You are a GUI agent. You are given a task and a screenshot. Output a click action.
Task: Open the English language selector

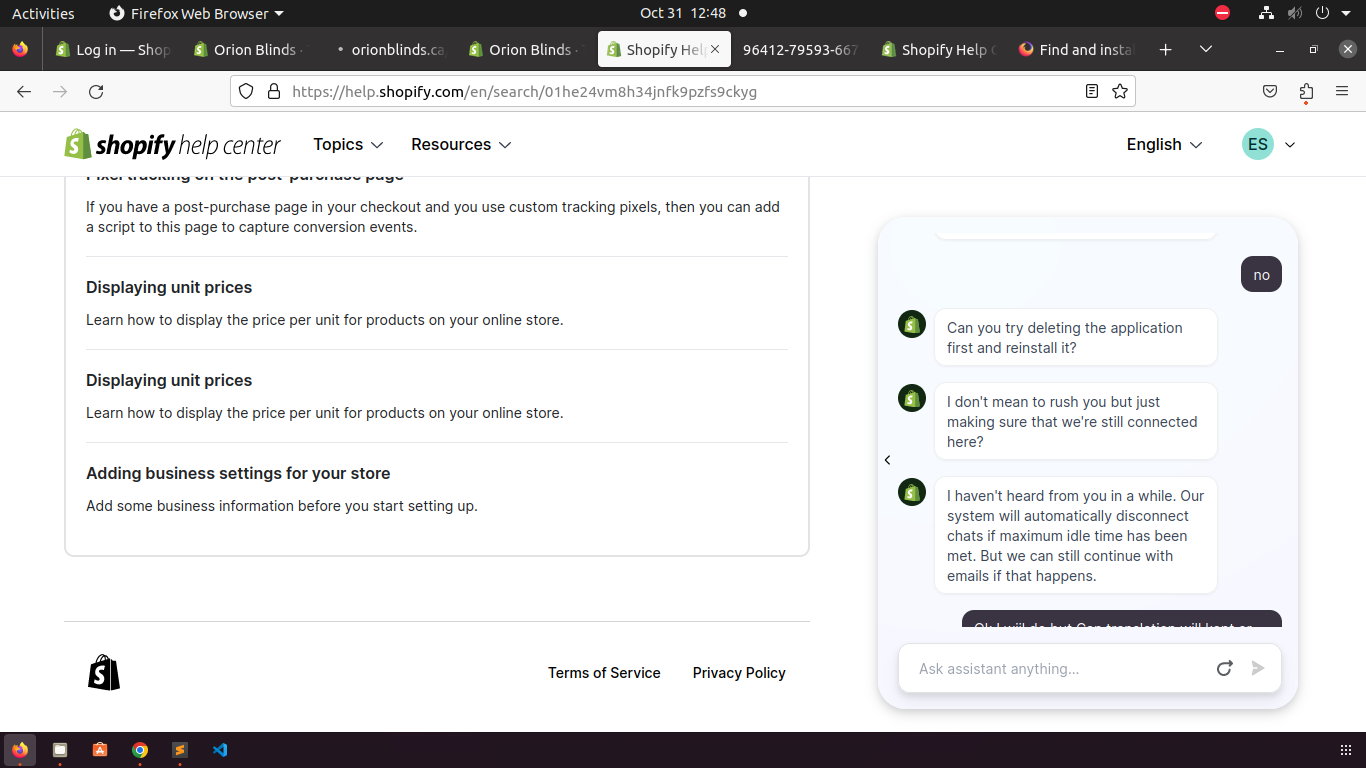[1164, 145]
